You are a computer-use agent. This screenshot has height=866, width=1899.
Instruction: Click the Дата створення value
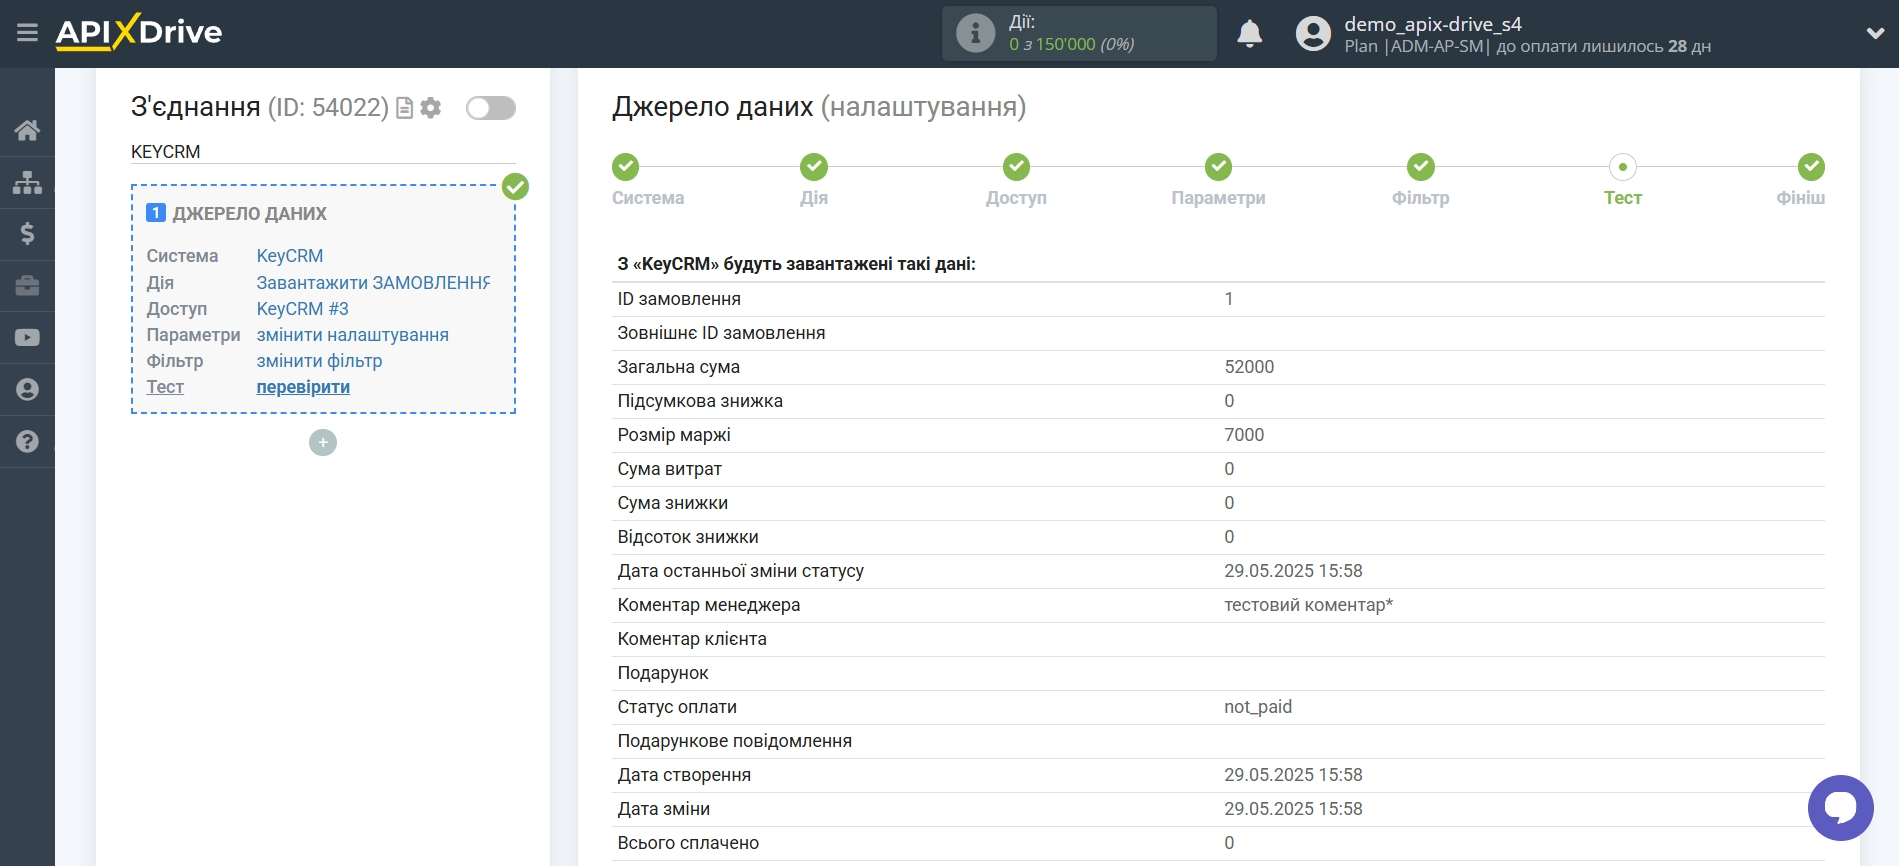point(1293,775)
